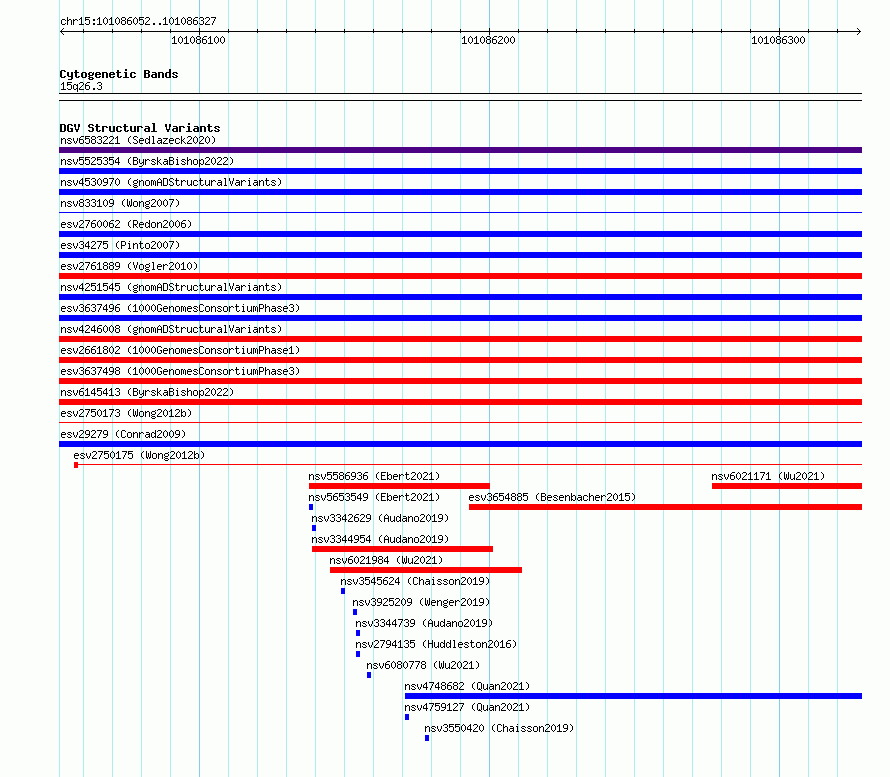
Task: Select nsv6021984 (Wu2021) label
Action: point(386,560)
